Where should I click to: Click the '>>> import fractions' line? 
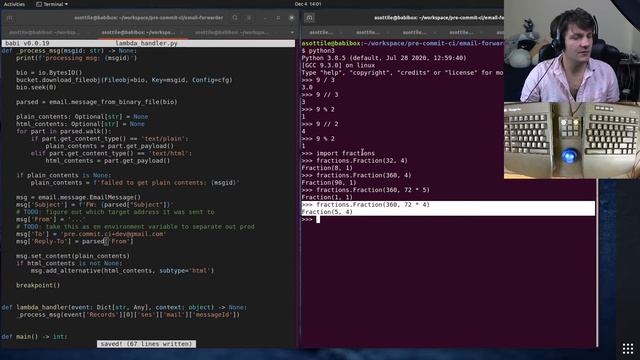(x=338, y=153)
